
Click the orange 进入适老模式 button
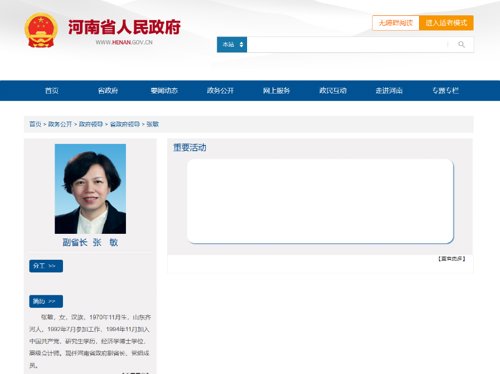coord(446,23)
